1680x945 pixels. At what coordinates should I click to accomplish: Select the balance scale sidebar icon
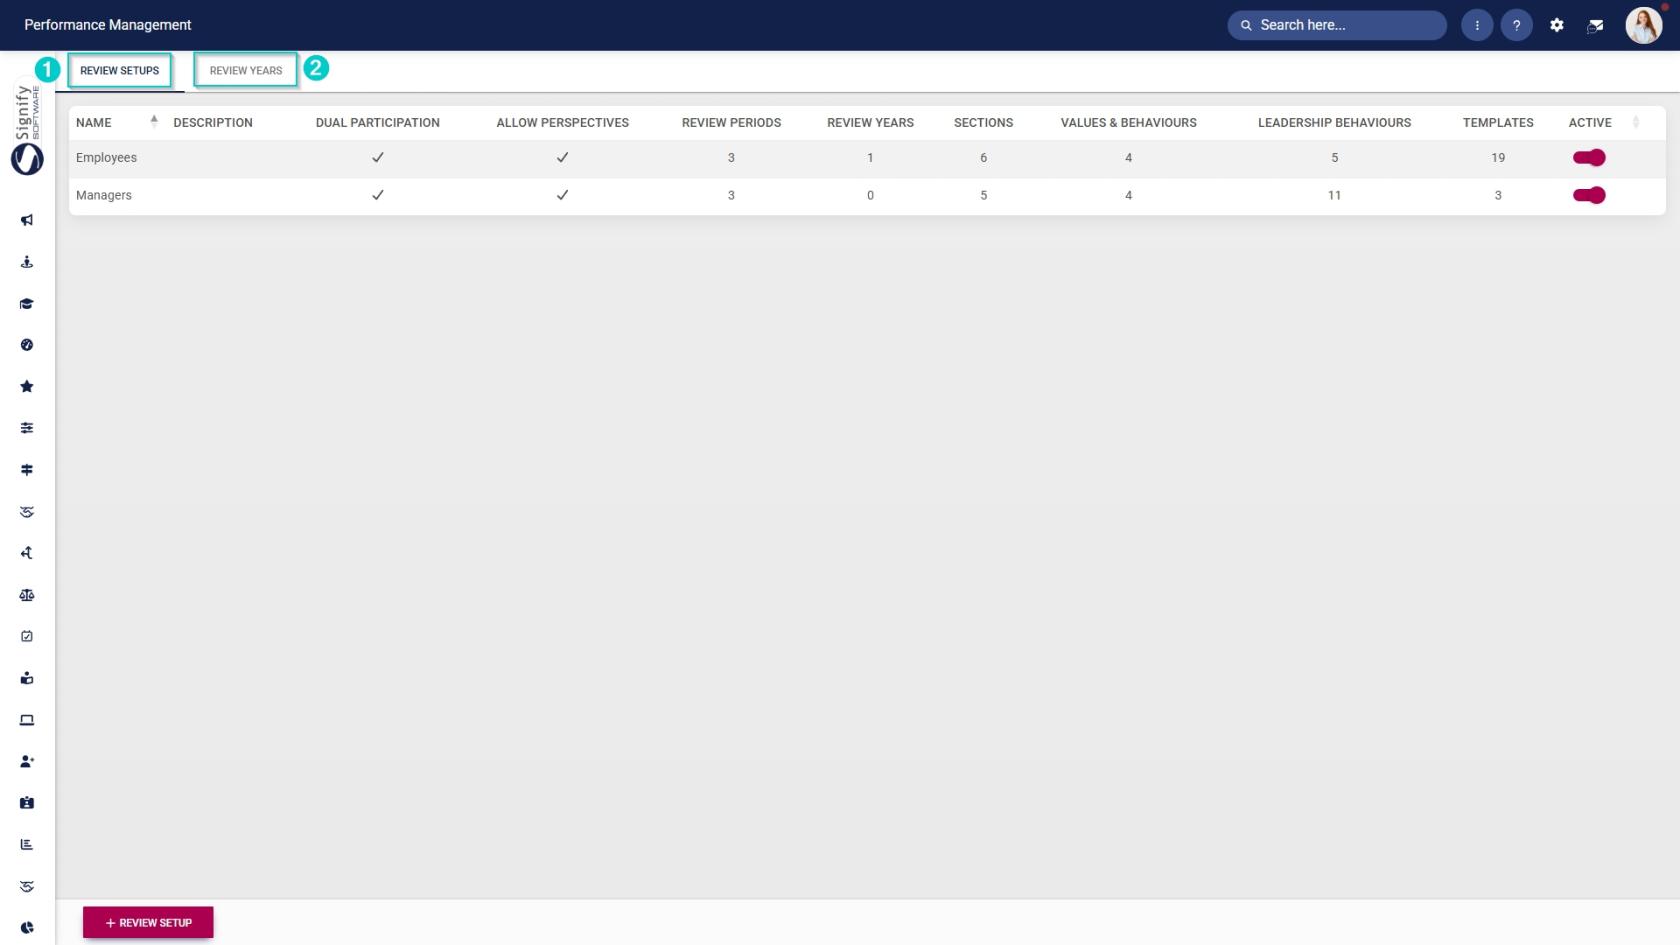(x=27, y=595)
